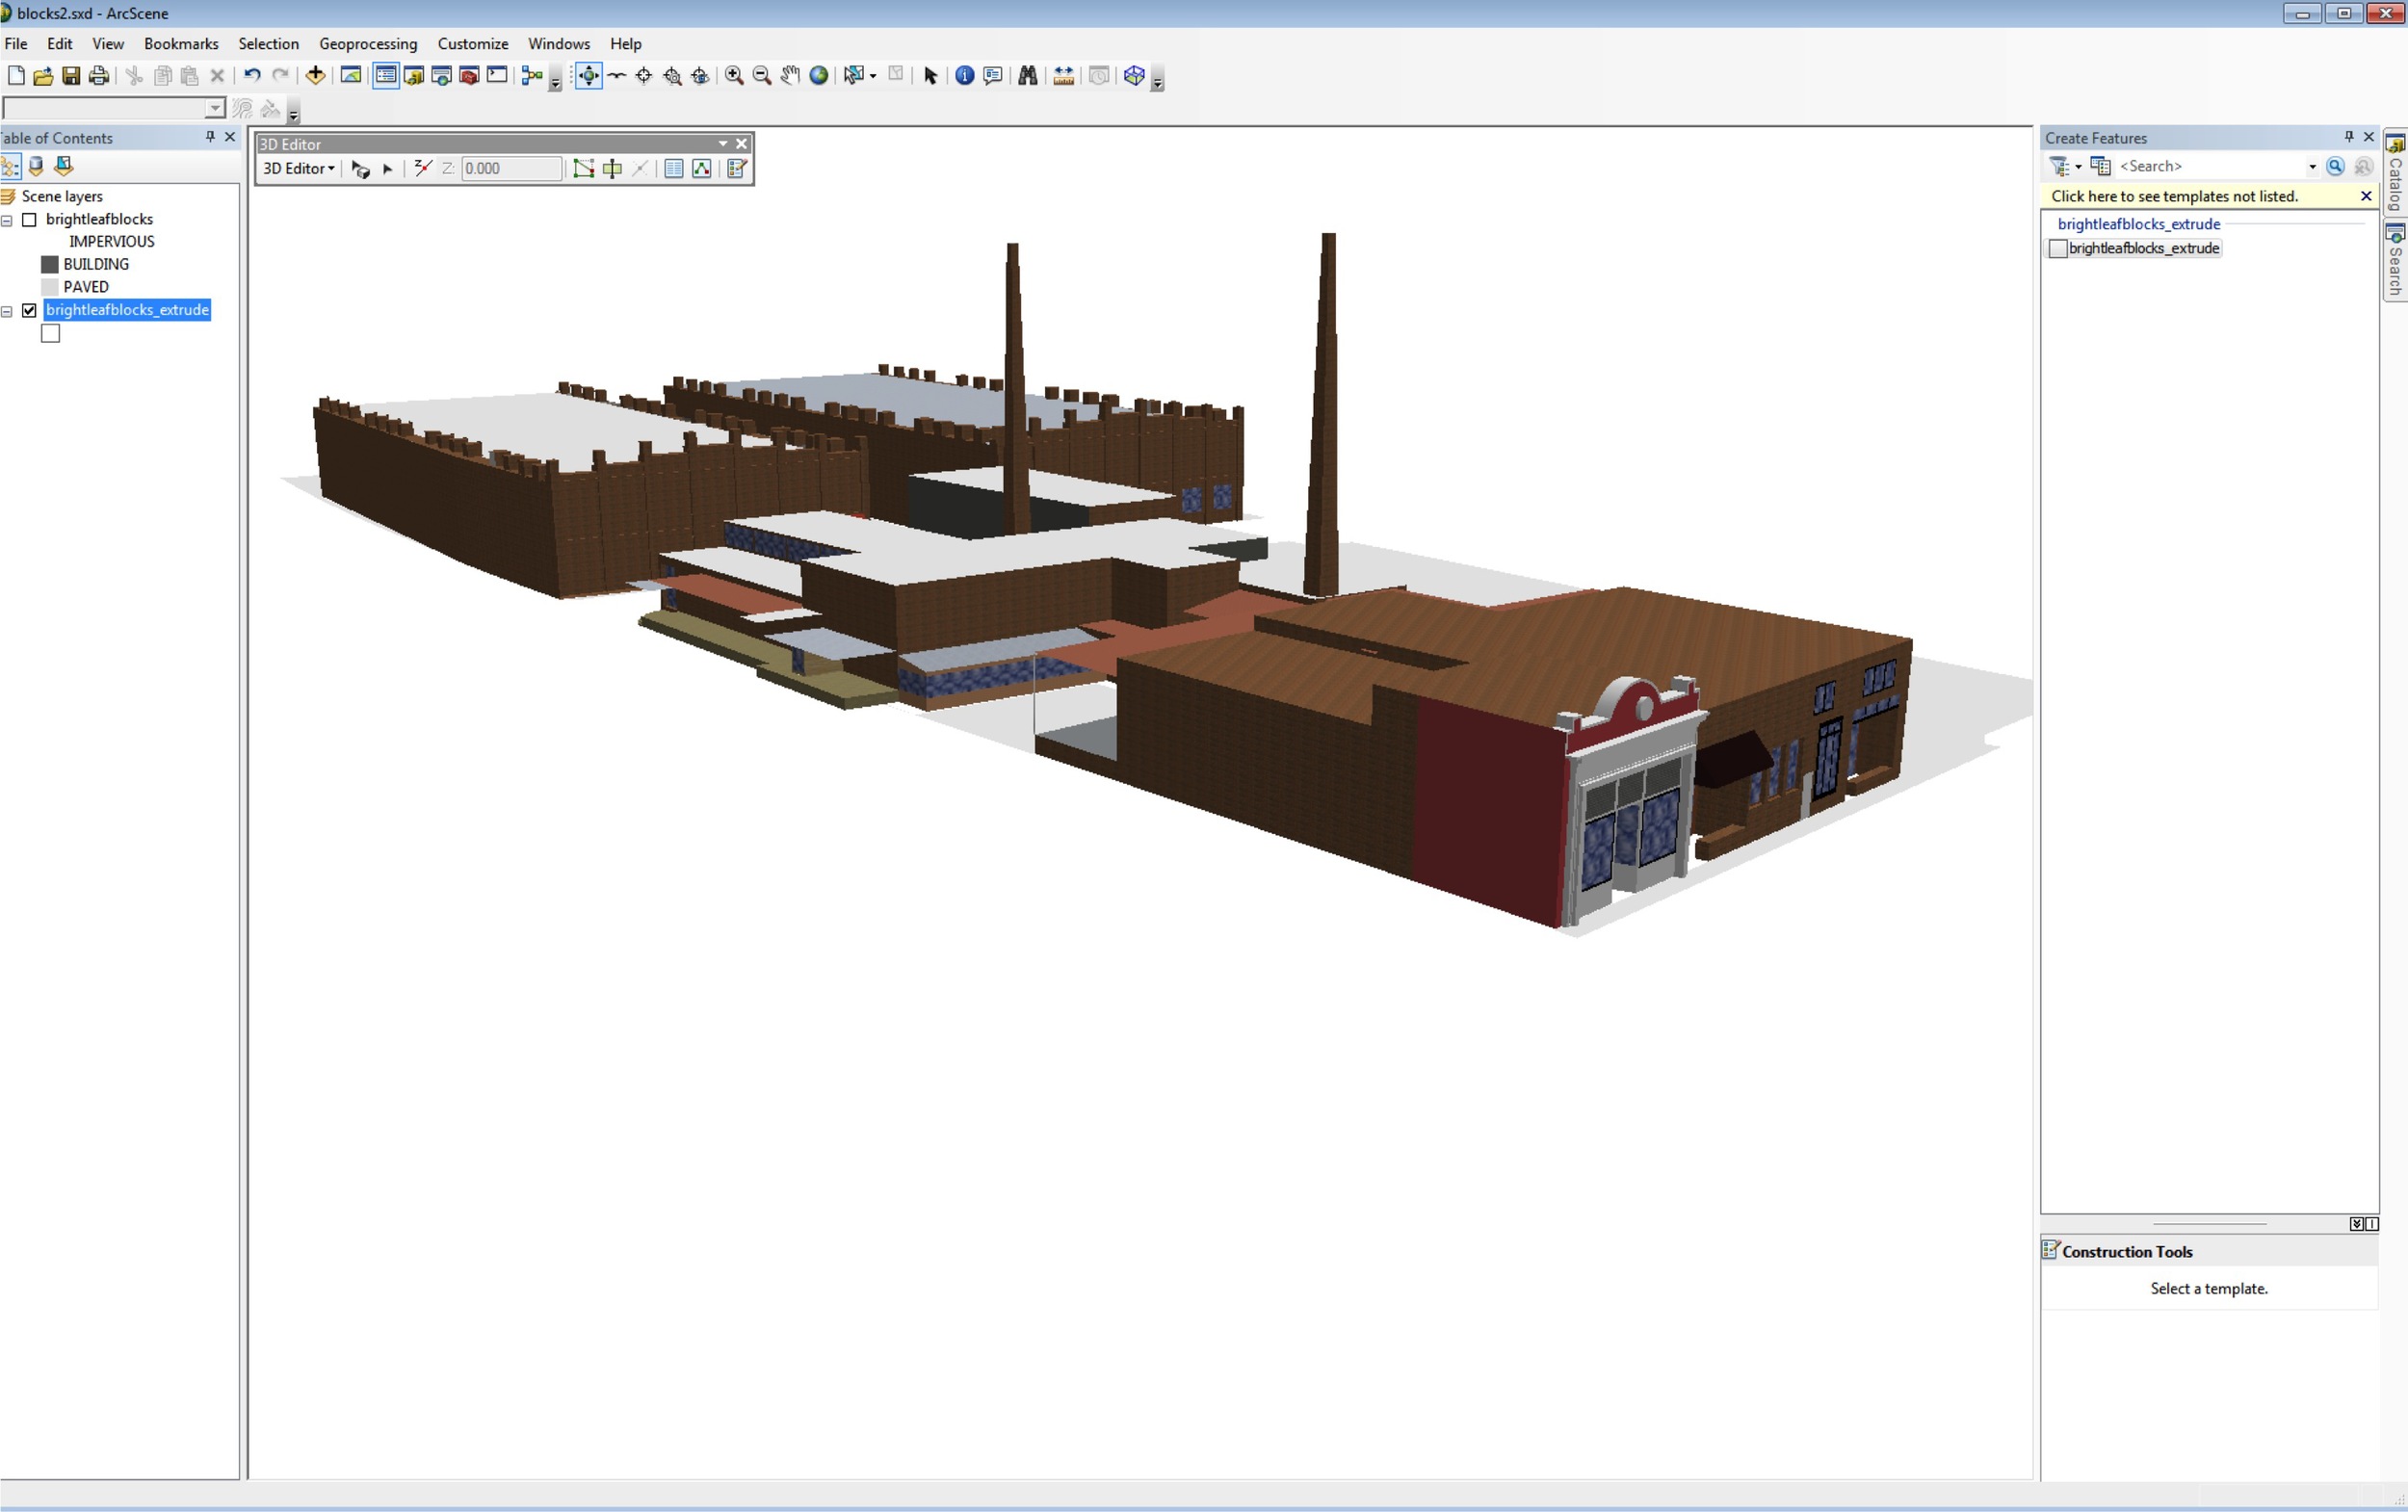Image resolution: width=2408 pixels, height=1512 pixels.
Task: Collapse the brightleafblocks layer tree
Action: point(7,221)
